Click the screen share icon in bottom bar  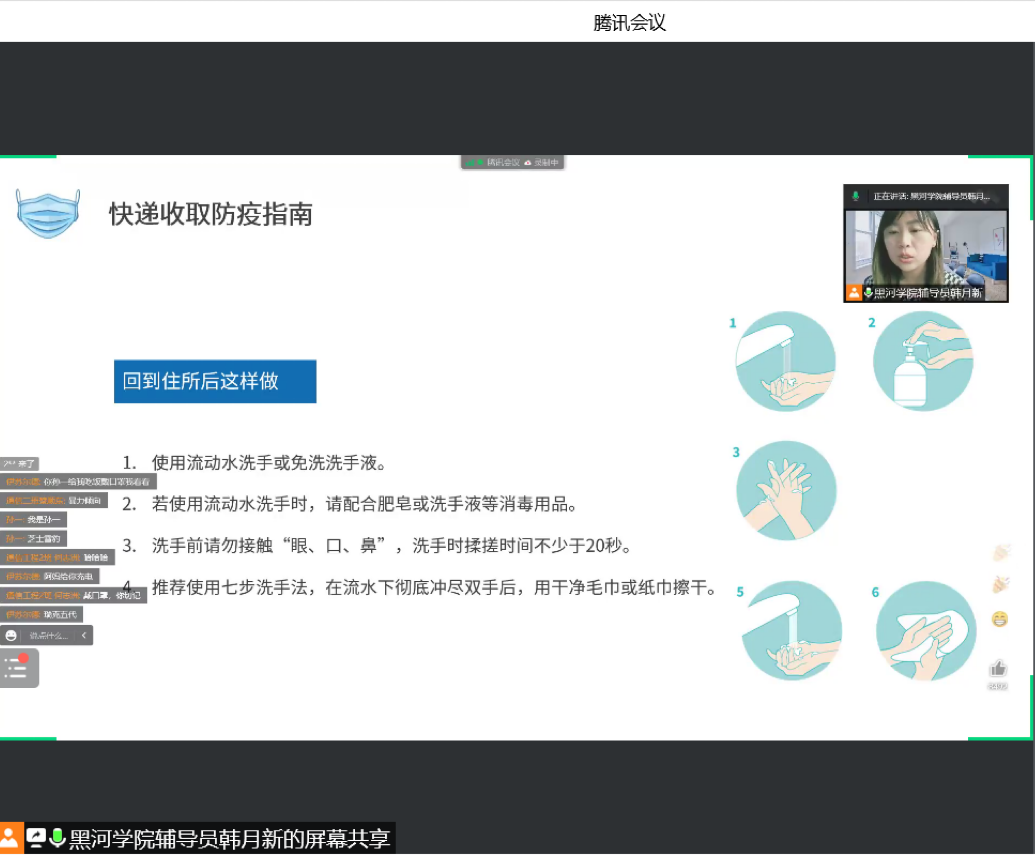(36, 838)
